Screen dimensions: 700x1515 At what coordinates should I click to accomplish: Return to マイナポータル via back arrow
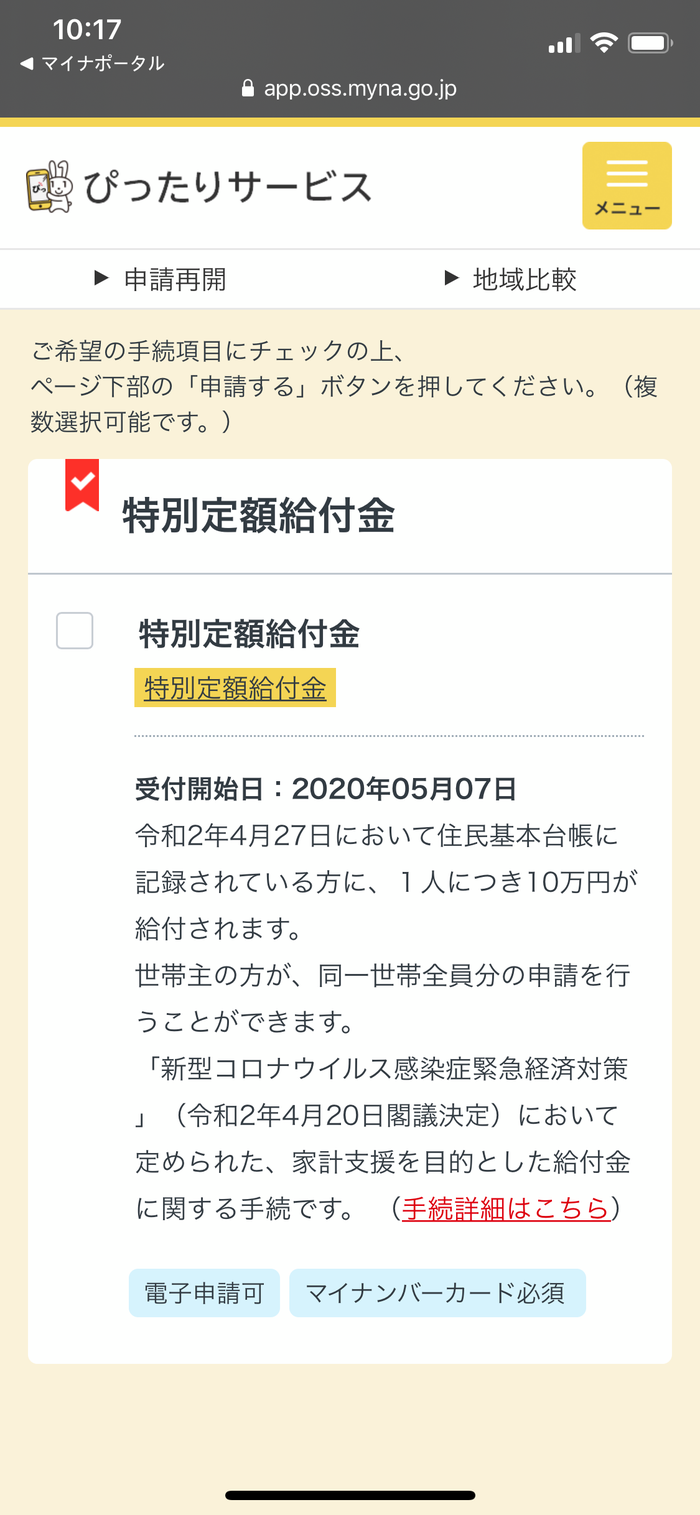coord(92,64)
